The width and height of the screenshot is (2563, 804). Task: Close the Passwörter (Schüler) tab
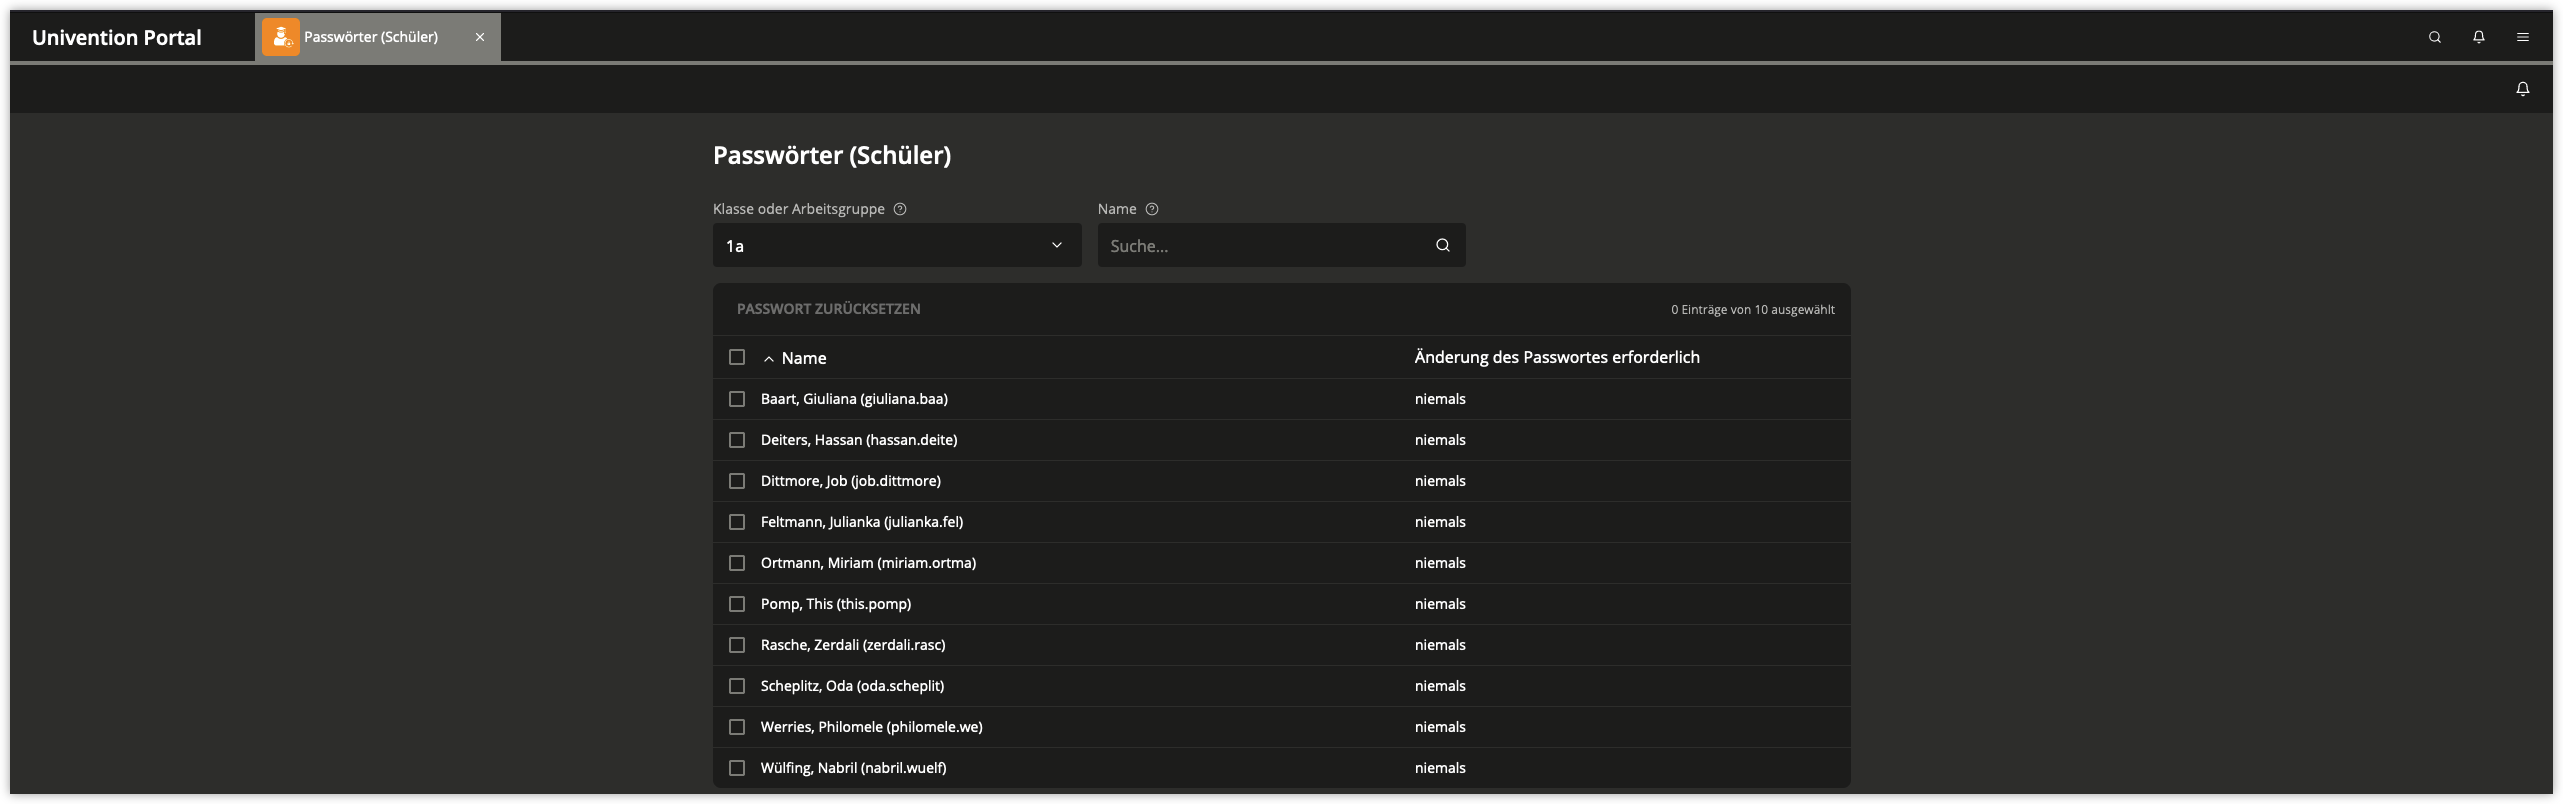pos(480,37)
